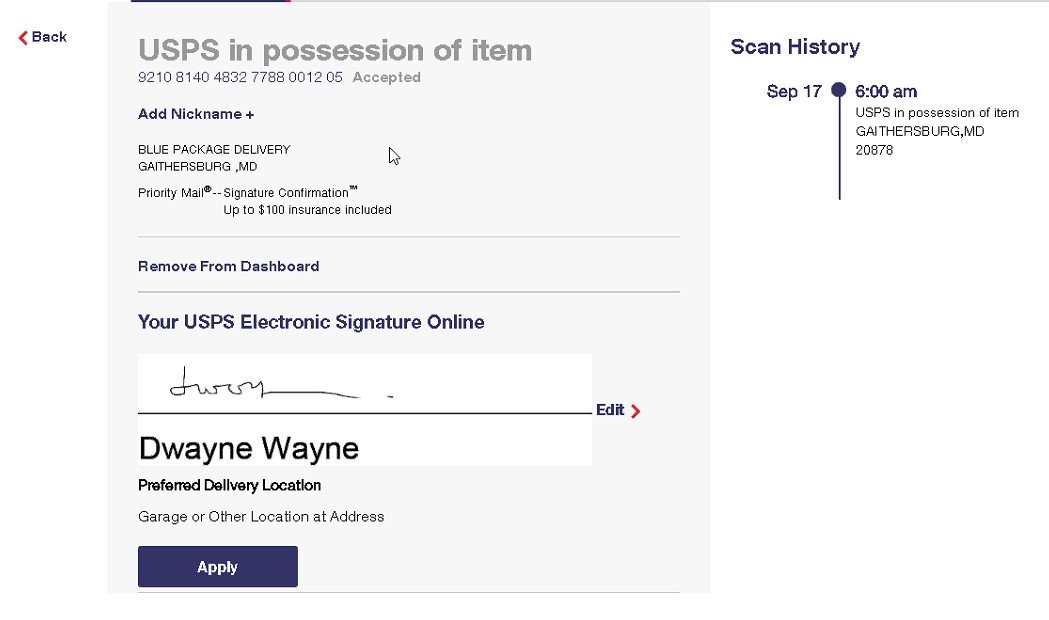Click the 6:00 am scan history entry

pos(886,92)
